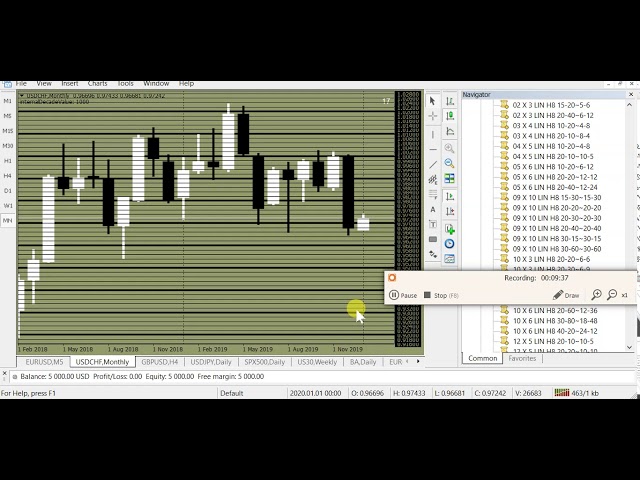This screenshot has width=640, height=480.
Task: Pause the screen recording
Action: pos(403,295)
